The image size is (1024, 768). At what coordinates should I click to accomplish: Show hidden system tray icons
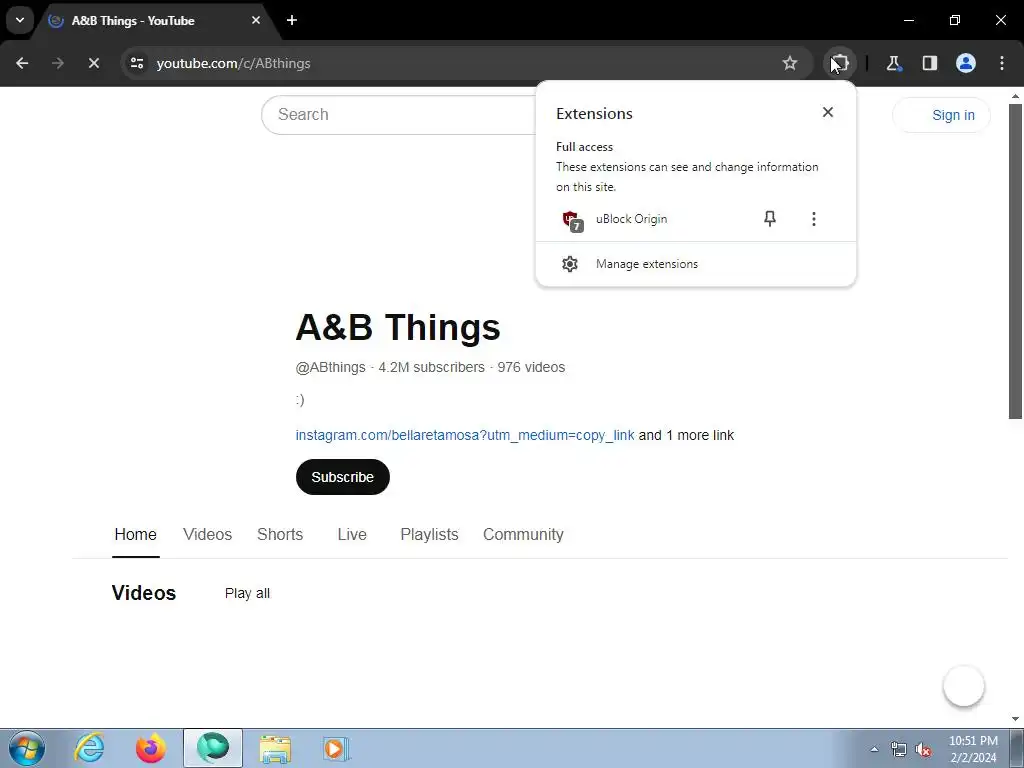pyautogui.click(x=874, y=749)
